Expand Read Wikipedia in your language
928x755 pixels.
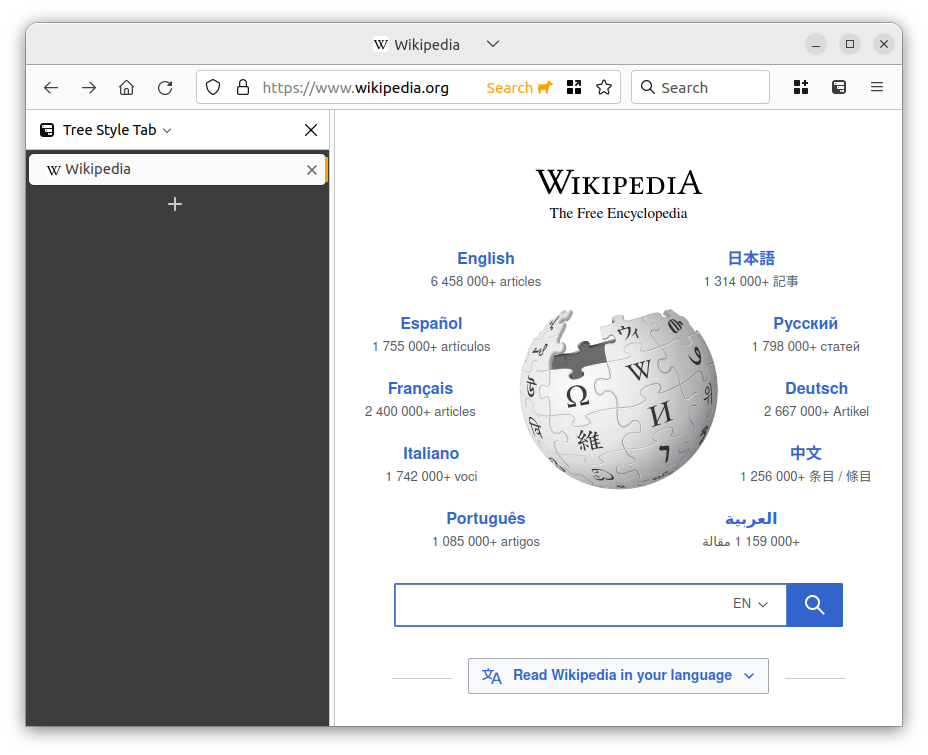click(x=618, y=676)
